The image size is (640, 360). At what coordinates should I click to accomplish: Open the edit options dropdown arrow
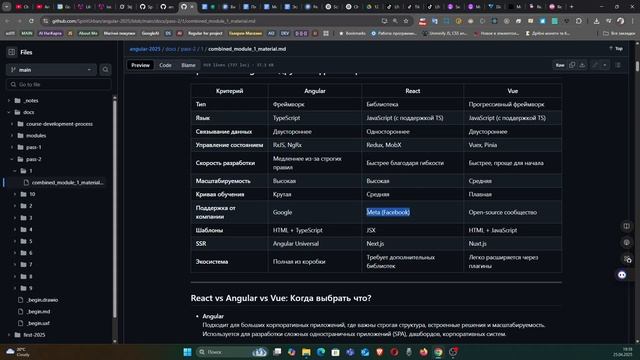tap(605, 65)
